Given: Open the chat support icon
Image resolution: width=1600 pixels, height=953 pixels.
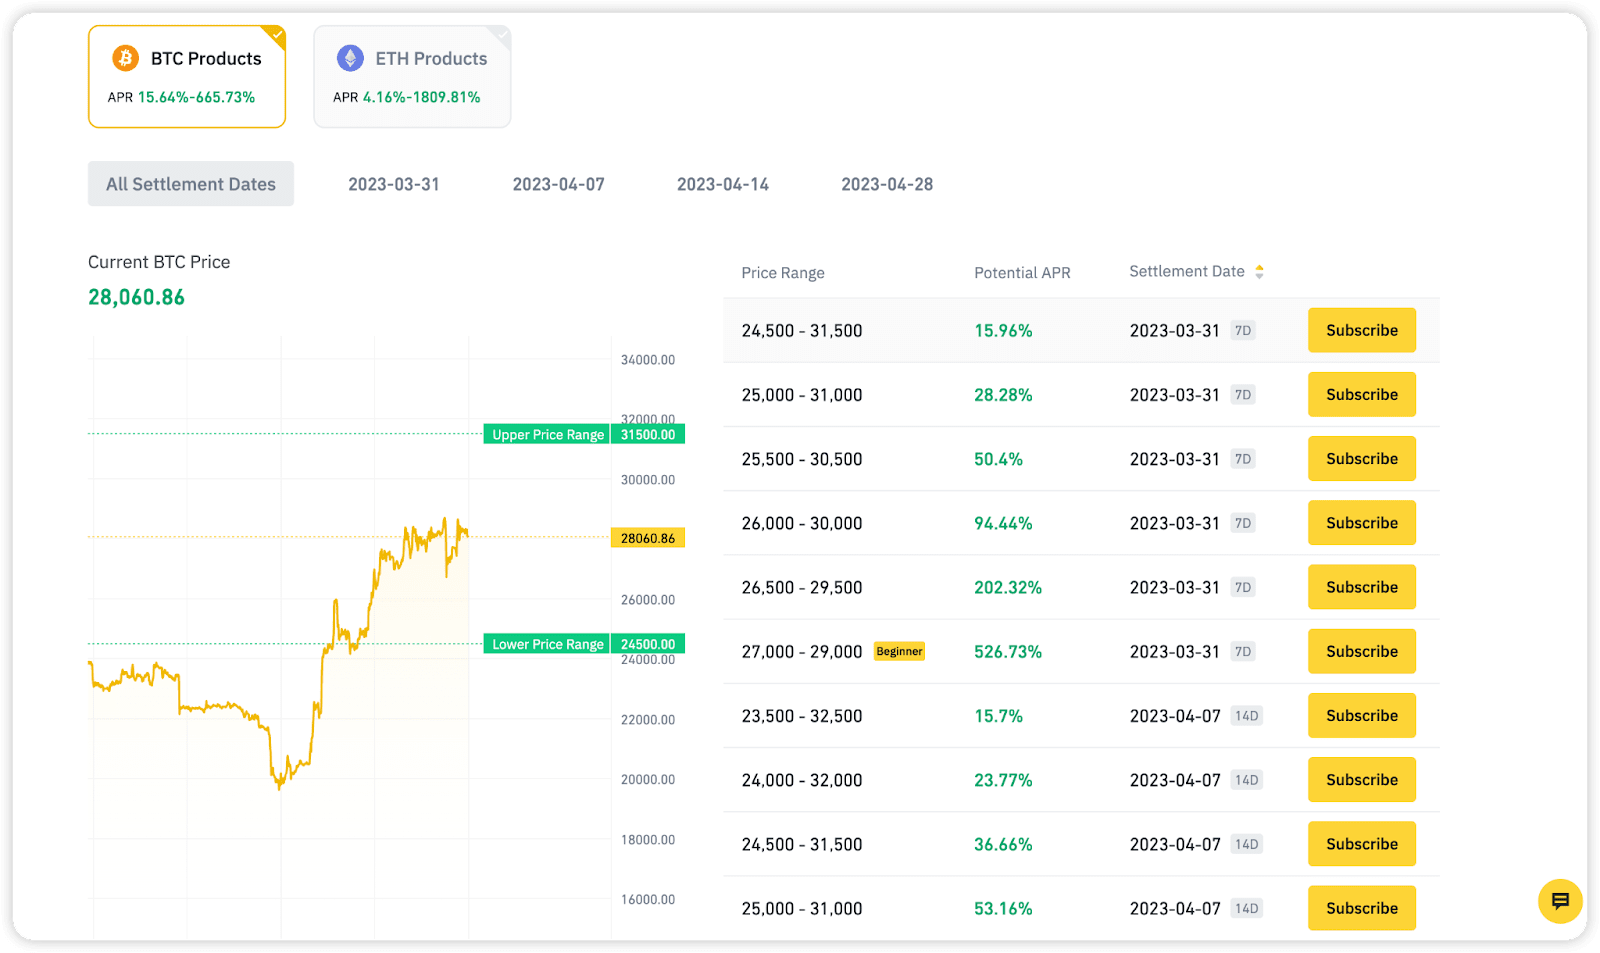Looking at the screenshot, I should coord(1559,901).
